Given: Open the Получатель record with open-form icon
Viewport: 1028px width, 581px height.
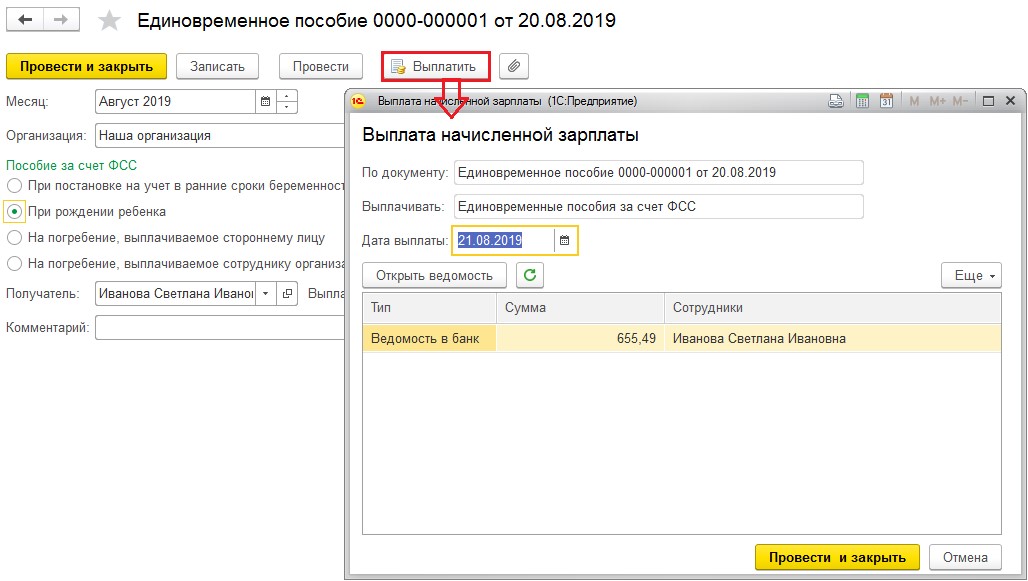Looking at the screenshot, I should coord(287,294).
